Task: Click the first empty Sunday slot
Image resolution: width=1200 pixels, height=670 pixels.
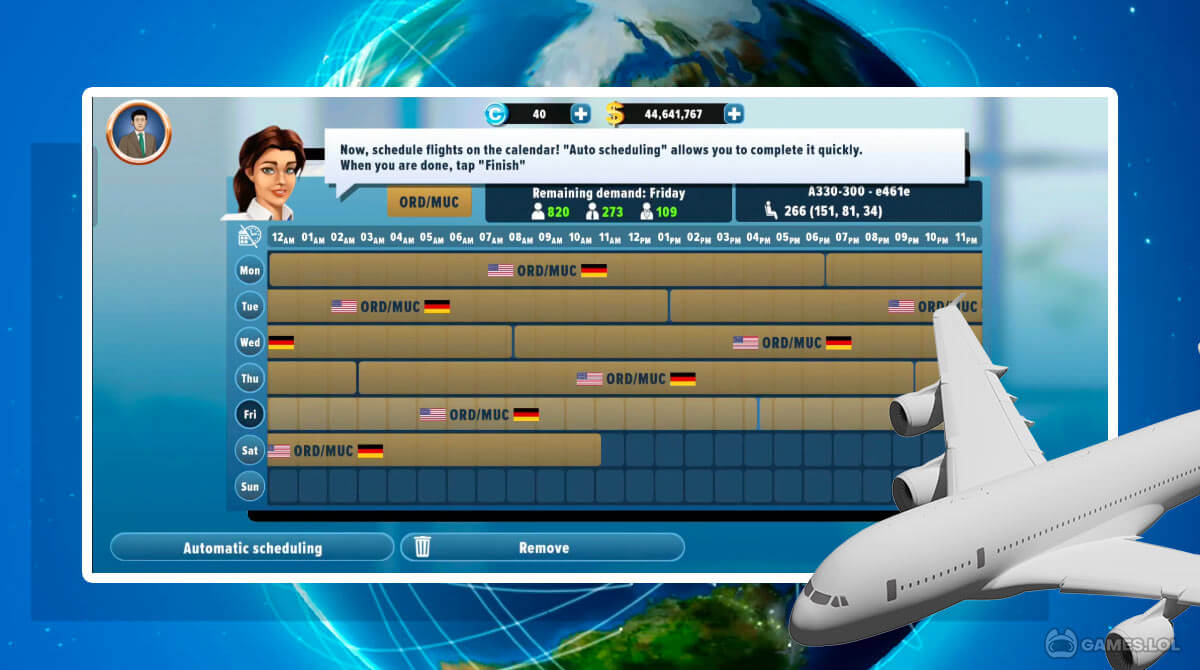Action: pyautogui.click(x=283, y=486)
